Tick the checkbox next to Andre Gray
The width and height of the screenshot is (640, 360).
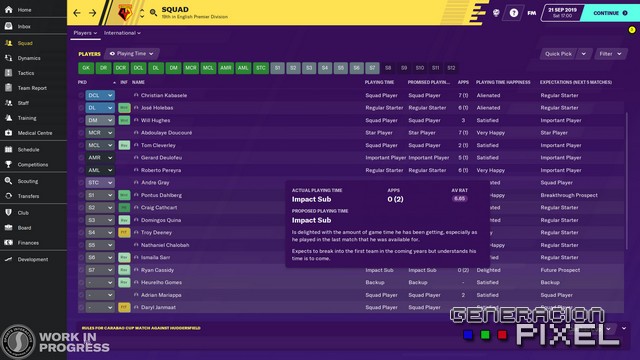(81, 183)
